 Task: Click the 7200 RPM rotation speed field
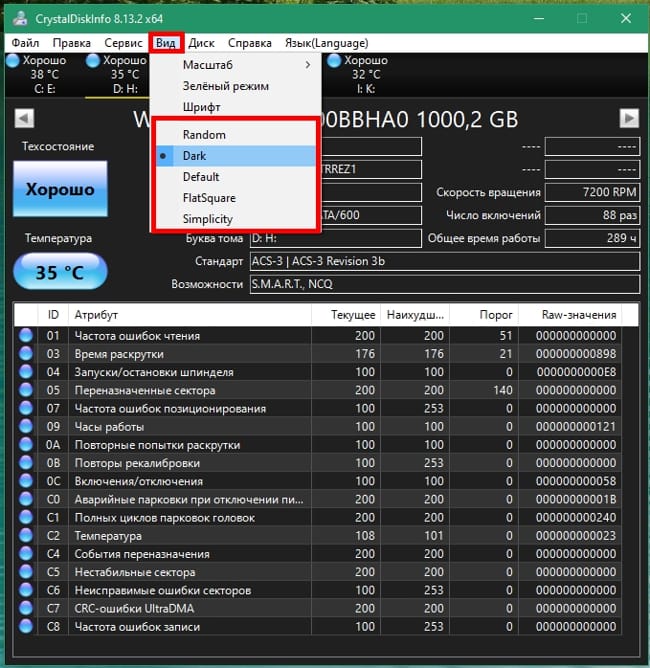[x=592, y=192]
